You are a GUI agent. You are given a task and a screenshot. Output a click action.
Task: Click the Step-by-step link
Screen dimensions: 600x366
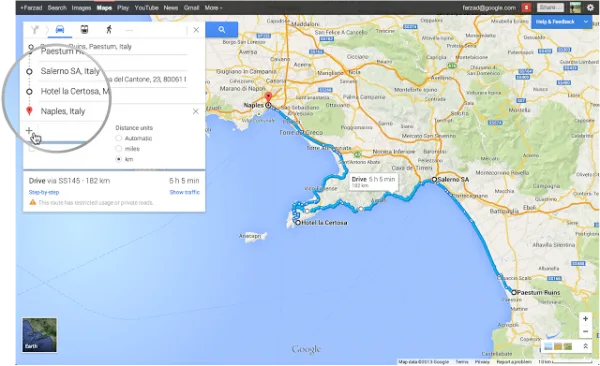pos(44,192)
